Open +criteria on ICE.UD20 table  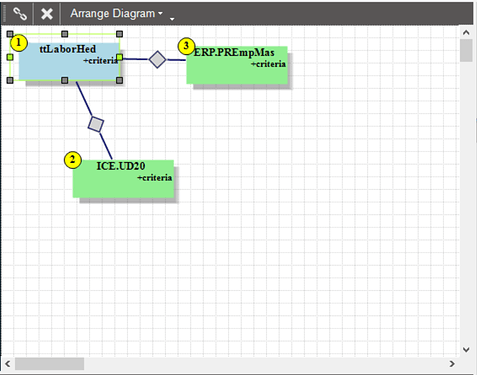[155, 178]
